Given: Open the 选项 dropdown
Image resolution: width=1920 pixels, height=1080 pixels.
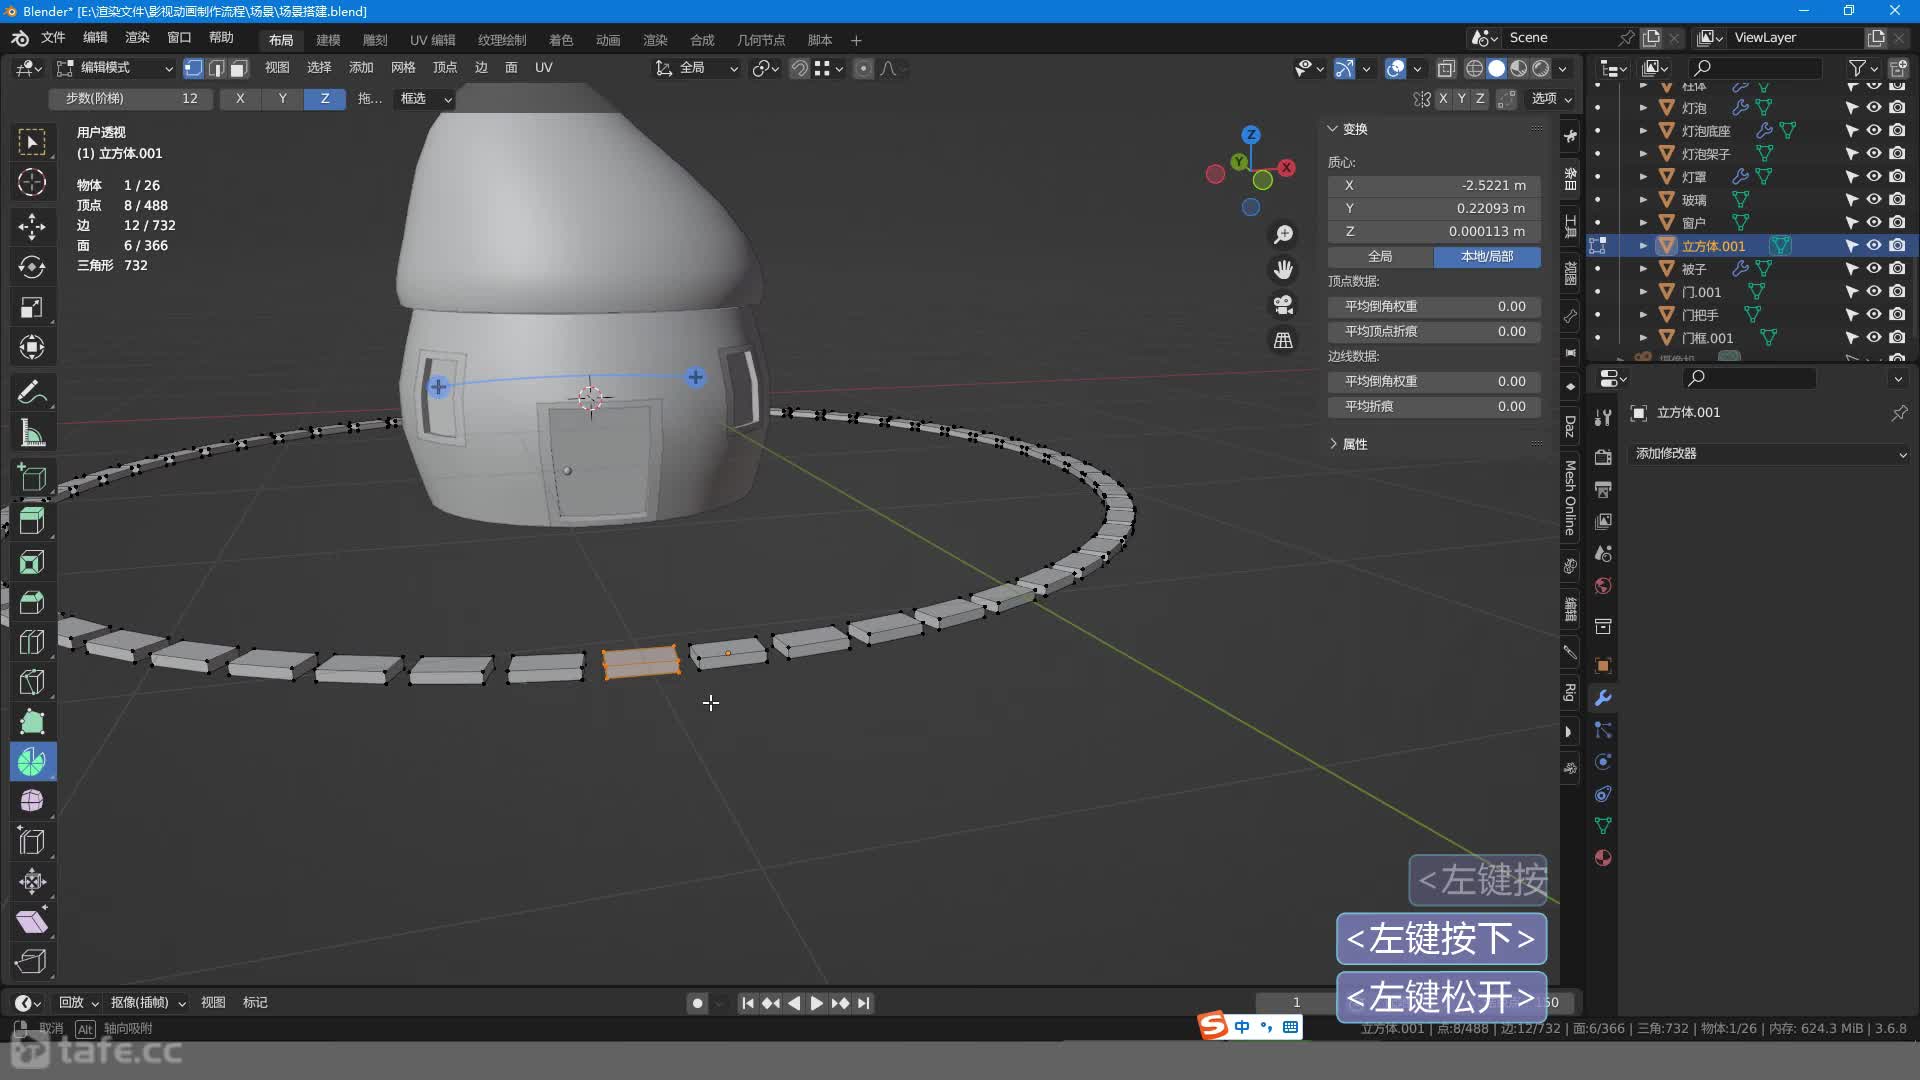Looking at the screenshot, I should point(1552,98).
